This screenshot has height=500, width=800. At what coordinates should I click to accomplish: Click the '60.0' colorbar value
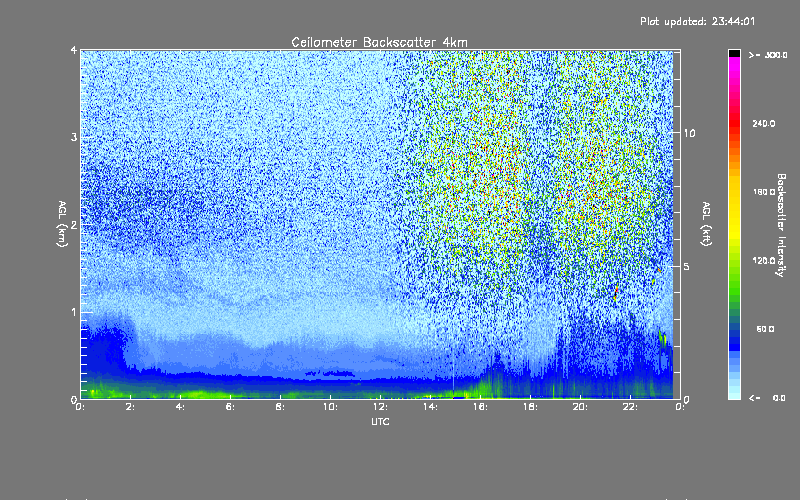765,329
